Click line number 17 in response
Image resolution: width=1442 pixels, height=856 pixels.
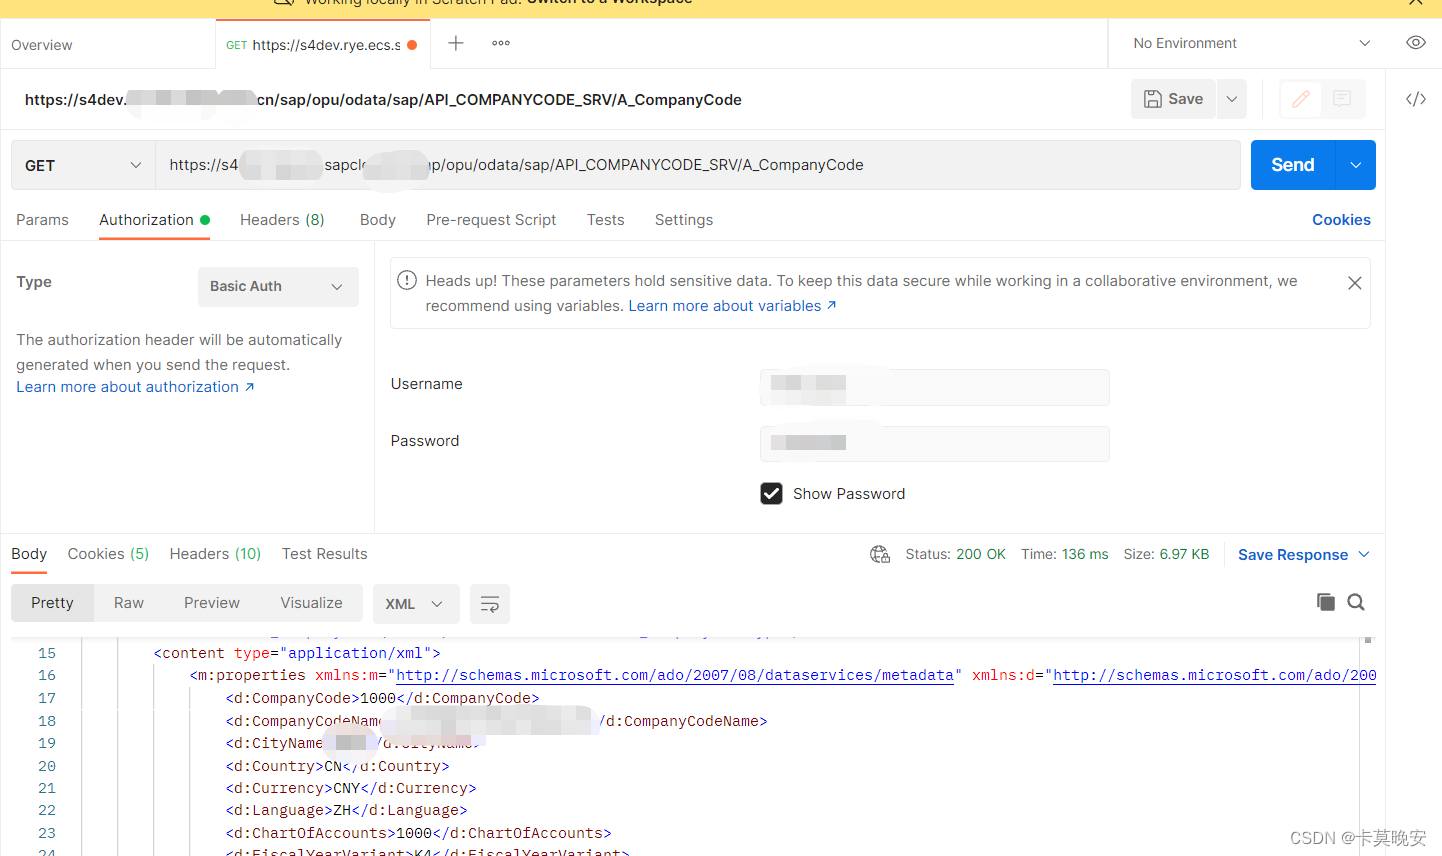click(47, 698)
